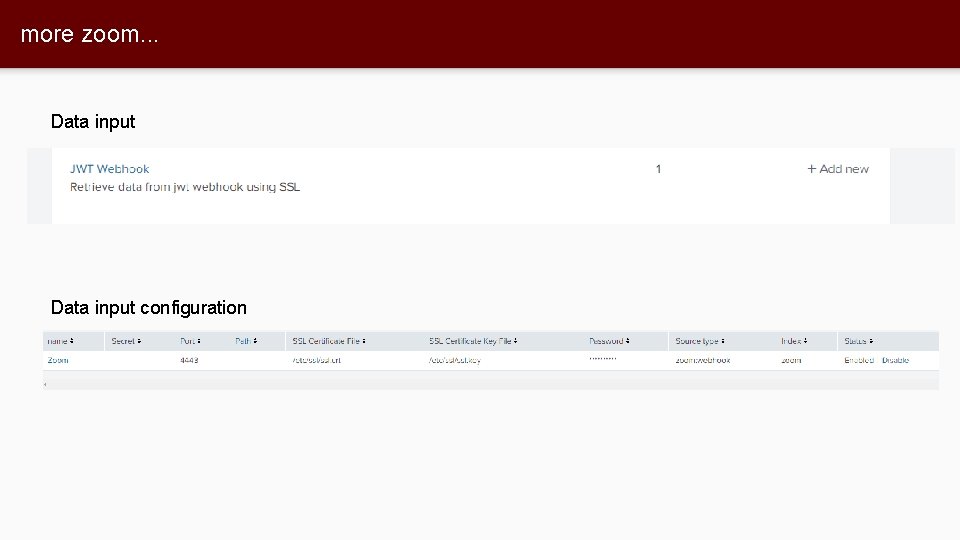Viewport: 960px width, 540px height.
Task: Click the Enabled status text
Action: (859, 360)
